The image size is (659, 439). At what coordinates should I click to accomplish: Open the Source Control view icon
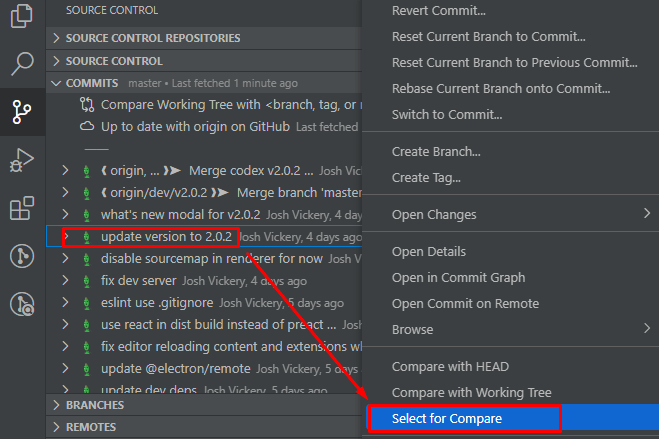(22, 112)
